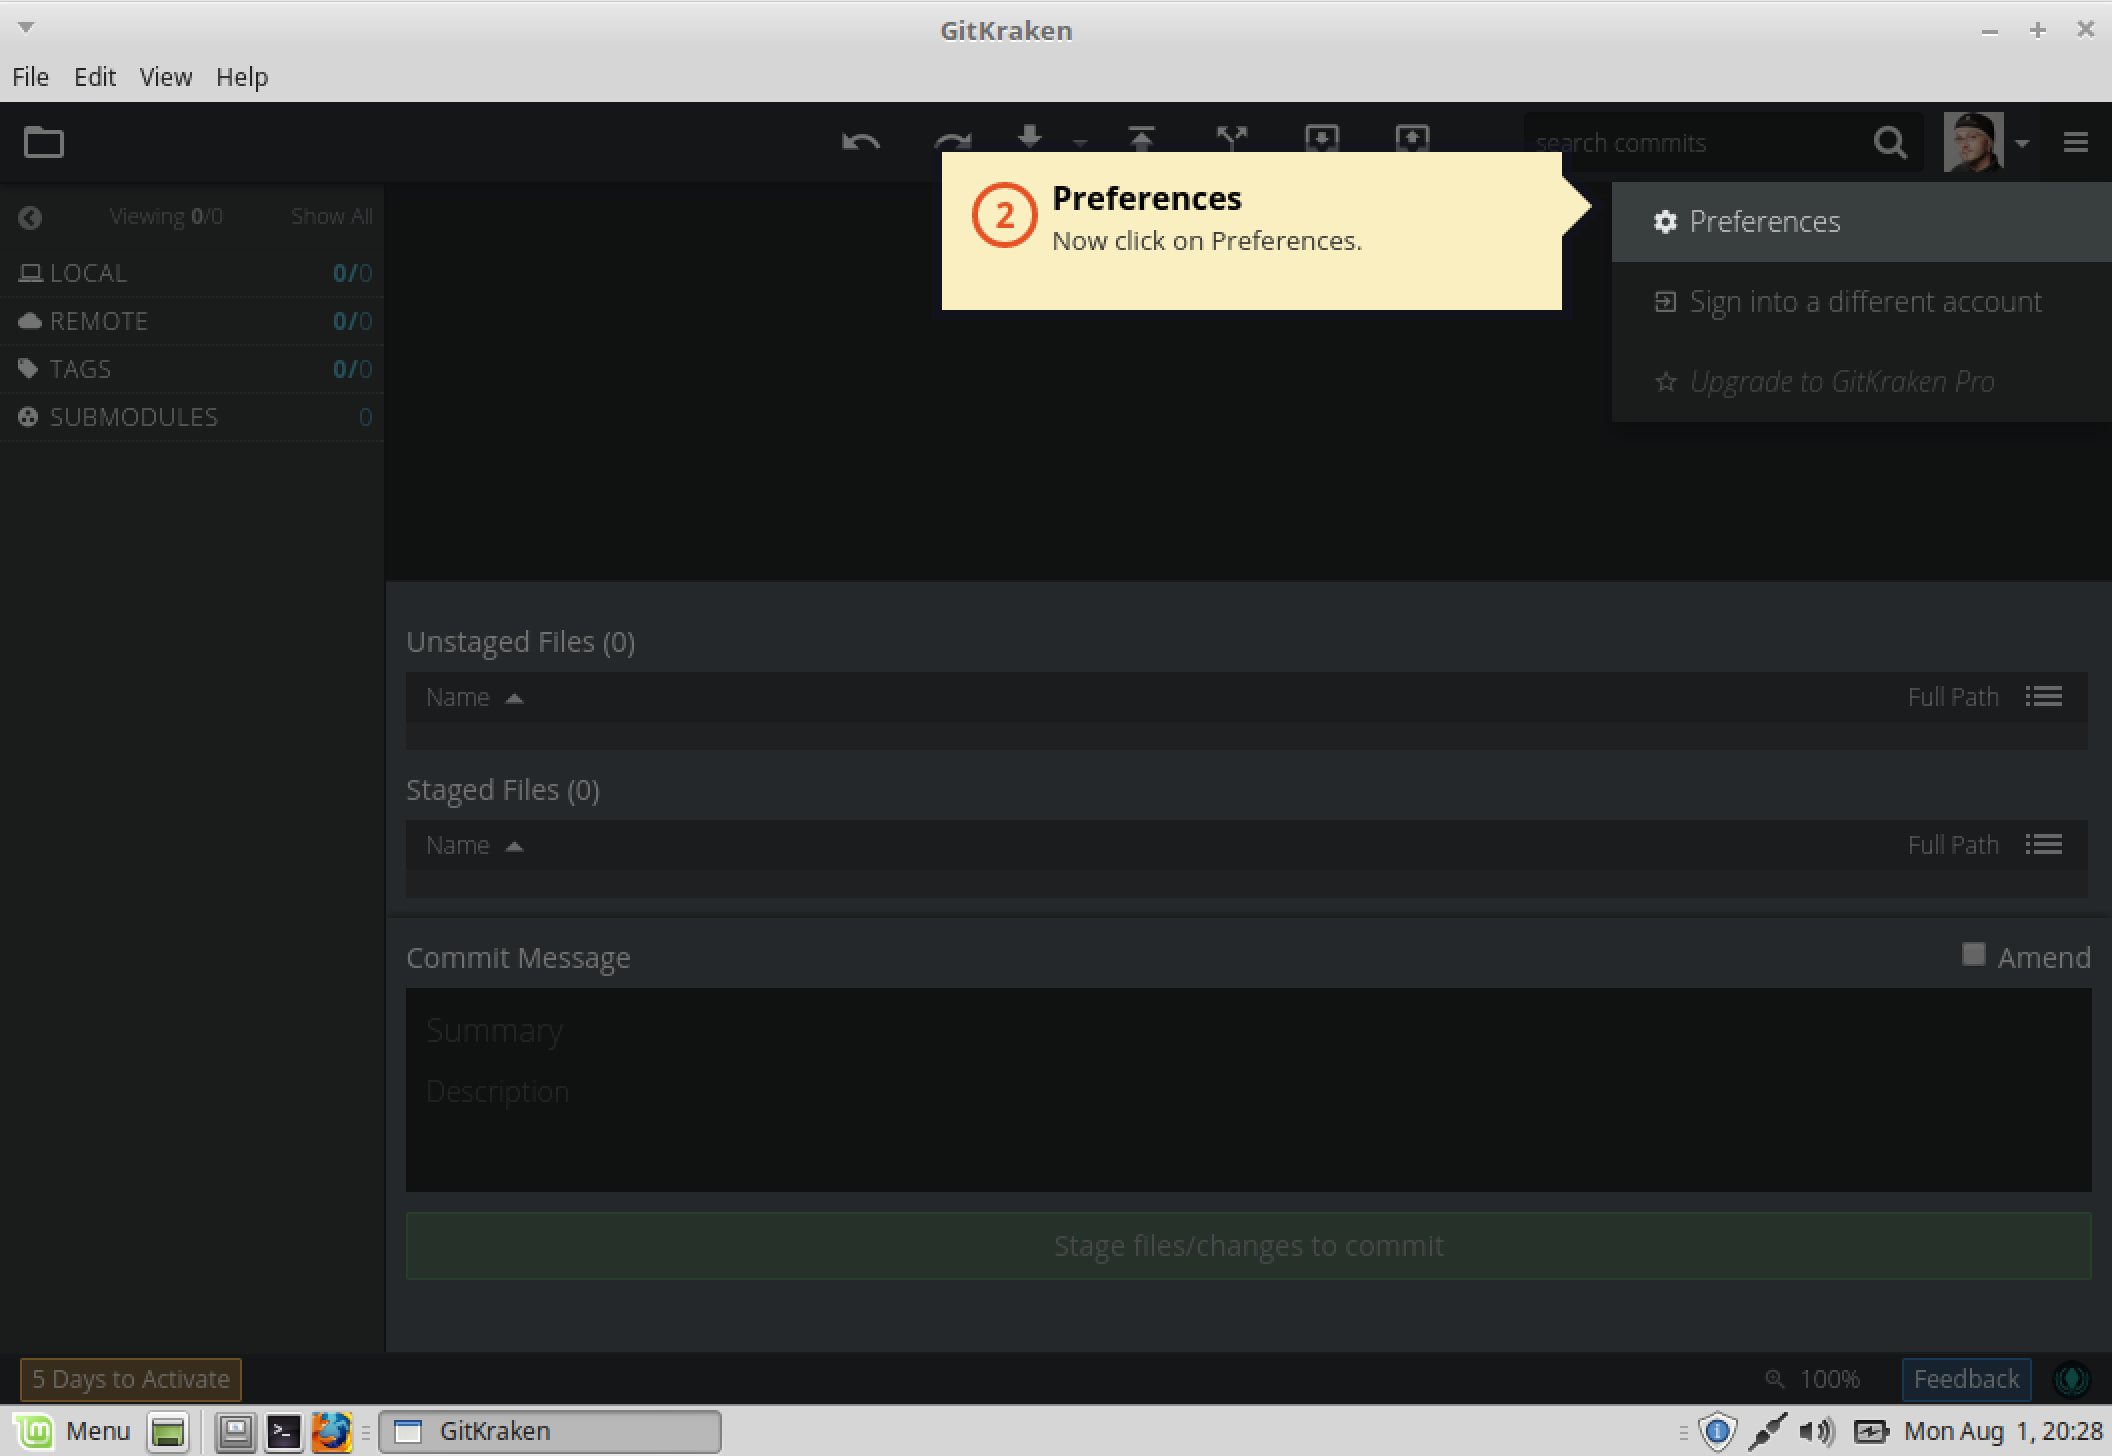Expand the LOCAL section
The width and height of the screenshot is (2112, 1456).
191,273
